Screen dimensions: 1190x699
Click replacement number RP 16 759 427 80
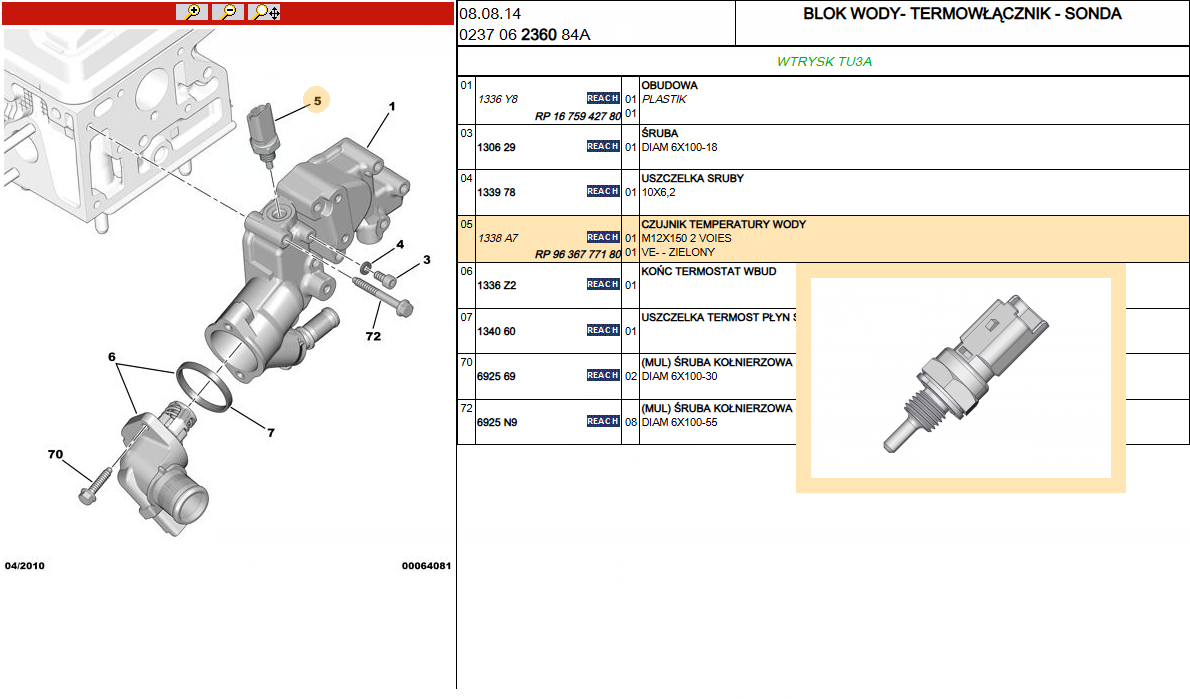578,116
